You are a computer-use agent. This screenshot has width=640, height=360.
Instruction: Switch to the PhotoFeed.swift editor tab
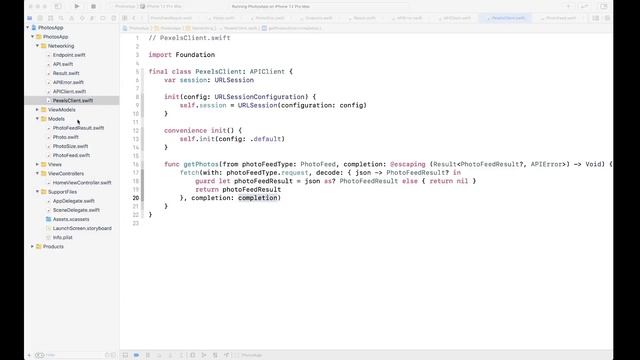tap(560, 18)
